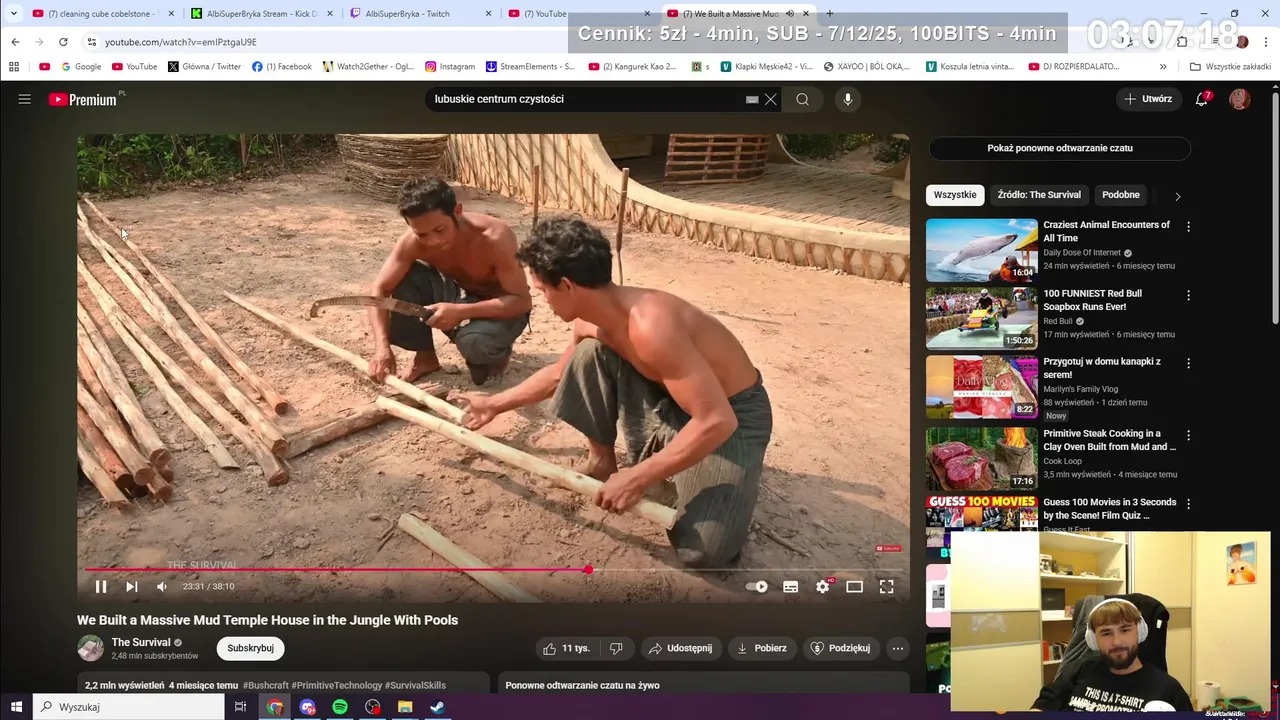Open Steam from the taskbar
The width and height of the screenshot is (1280, 720).
click(437, 707)
